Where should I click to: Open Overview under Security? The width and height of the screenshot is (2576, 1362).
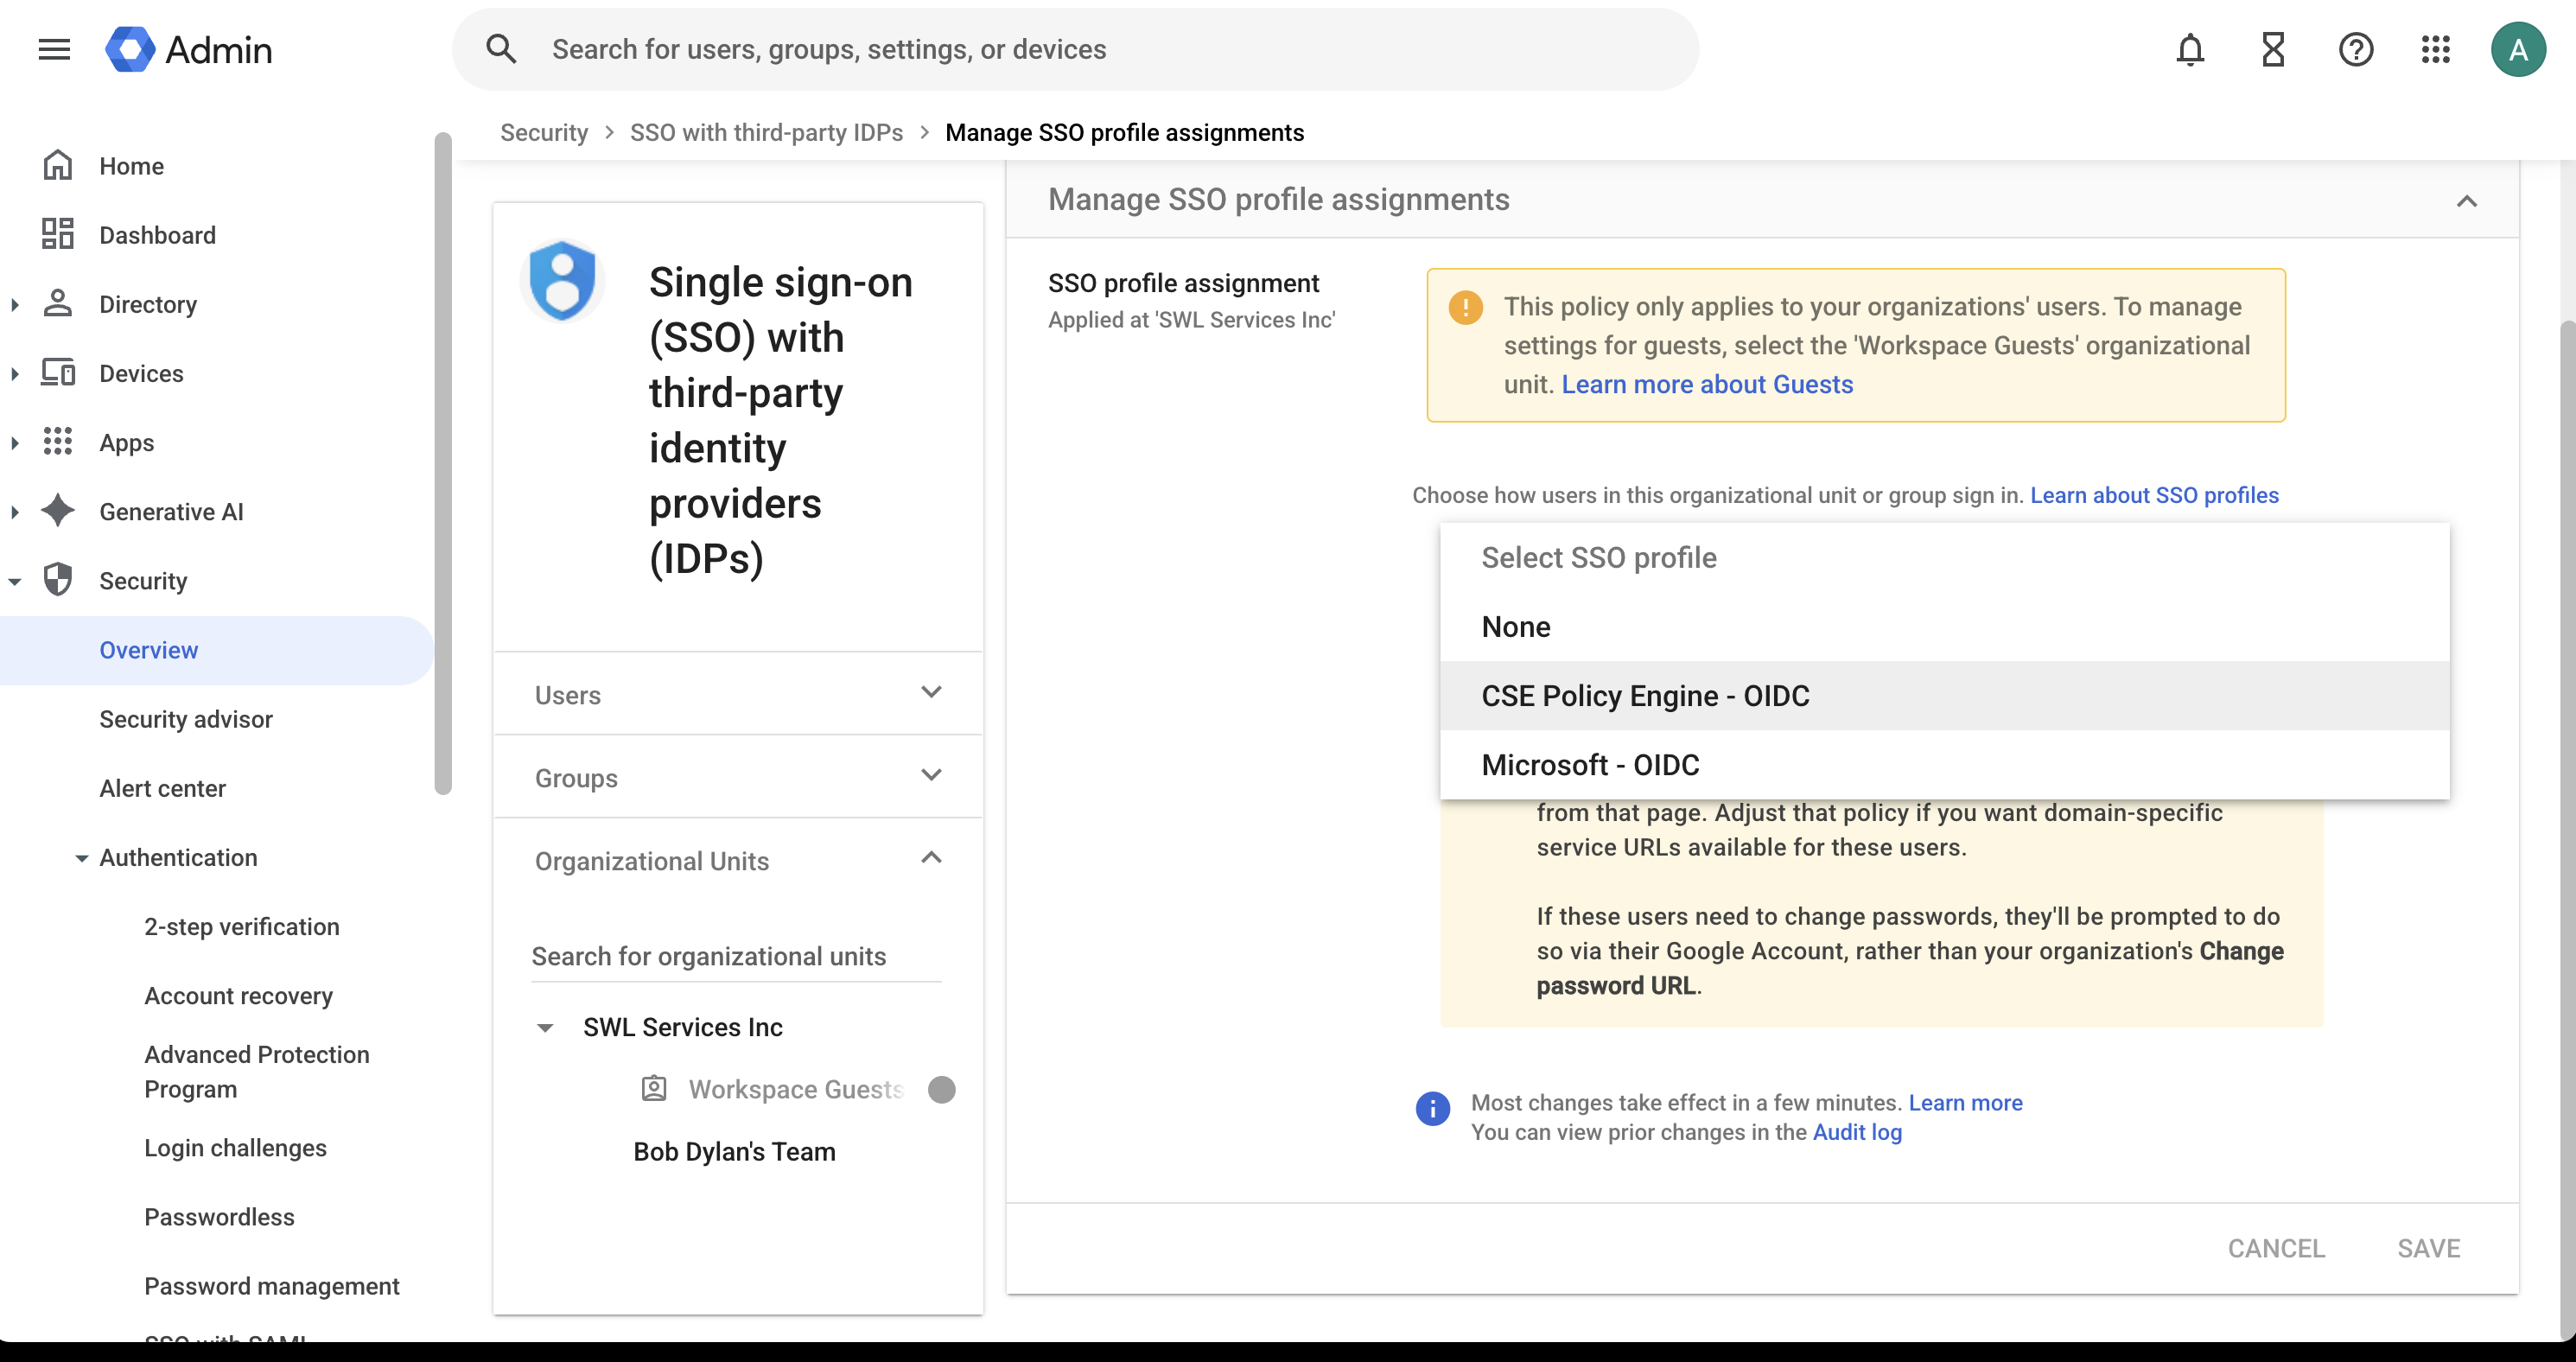pyautogui.click(x=216, y=650)
